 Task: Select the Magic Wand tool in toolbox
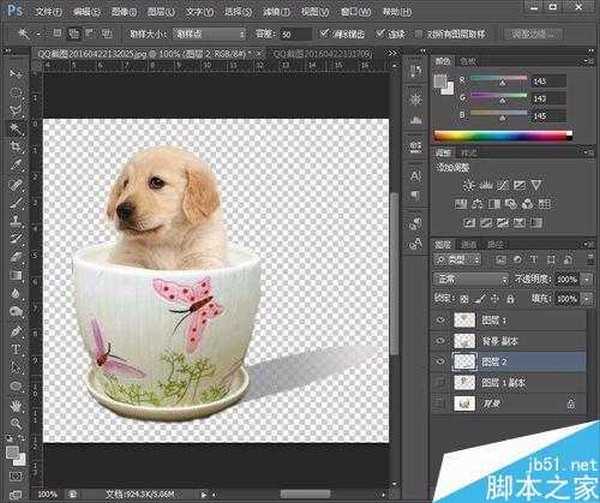click(x=16, y=129)
